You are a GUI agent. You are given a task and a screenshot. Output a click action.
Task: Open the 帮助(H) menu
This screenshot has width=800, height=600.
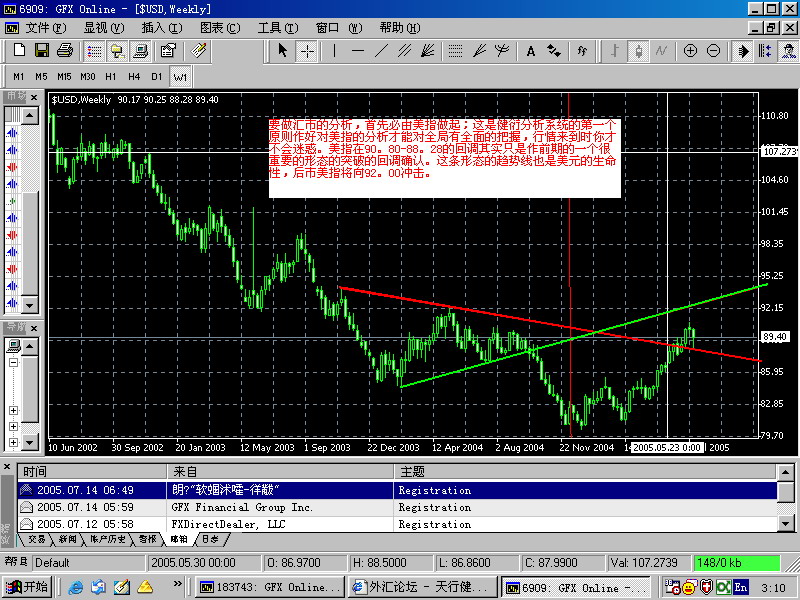(400, 28)
